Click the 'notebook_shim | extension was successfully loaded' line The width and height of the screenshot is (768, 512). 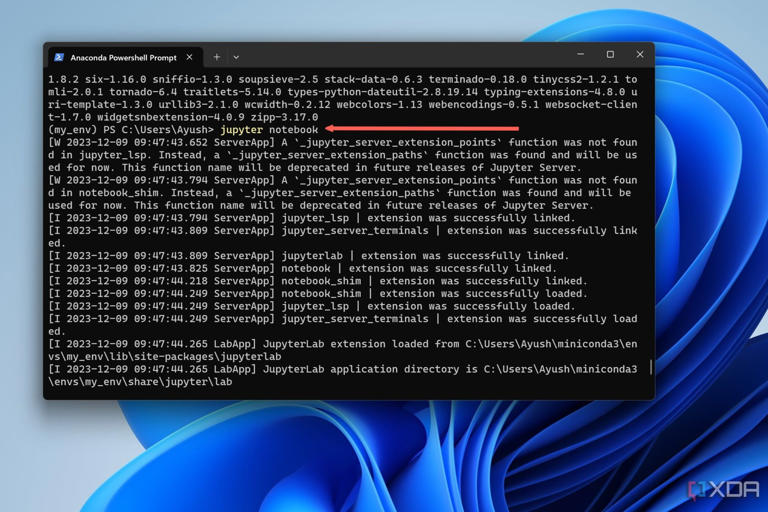(318, 294)
